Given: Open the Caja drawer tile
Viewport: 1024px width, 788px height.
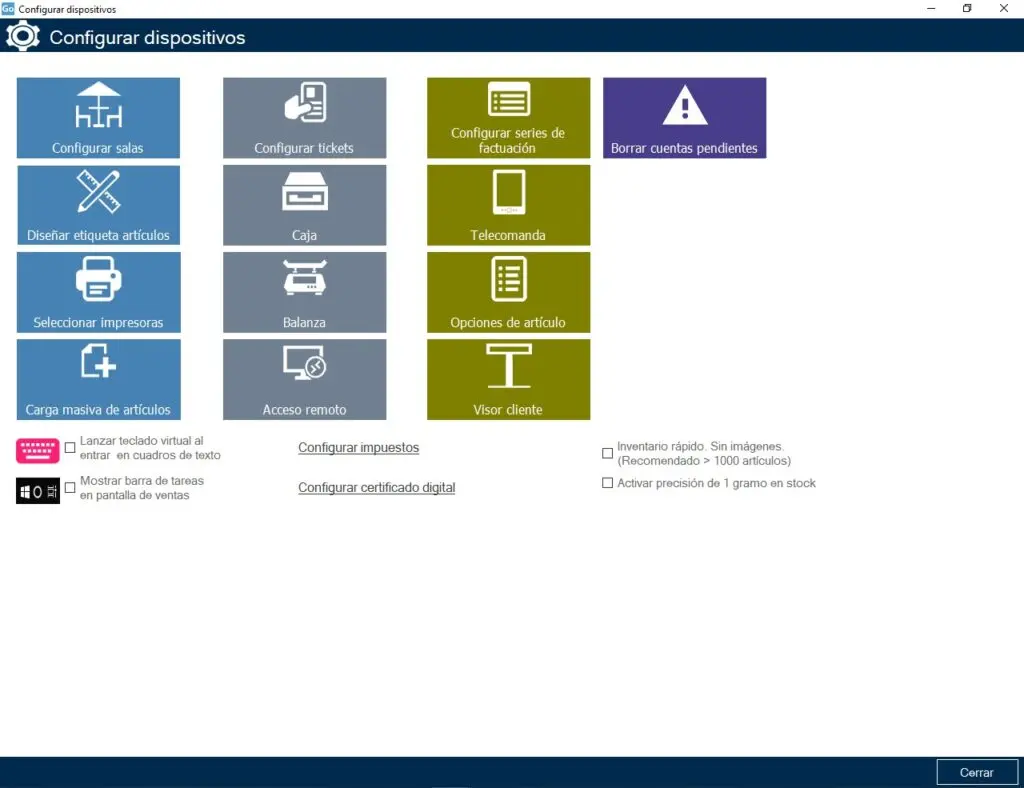Looking at the screenshot, I should (x=304, y=205).
